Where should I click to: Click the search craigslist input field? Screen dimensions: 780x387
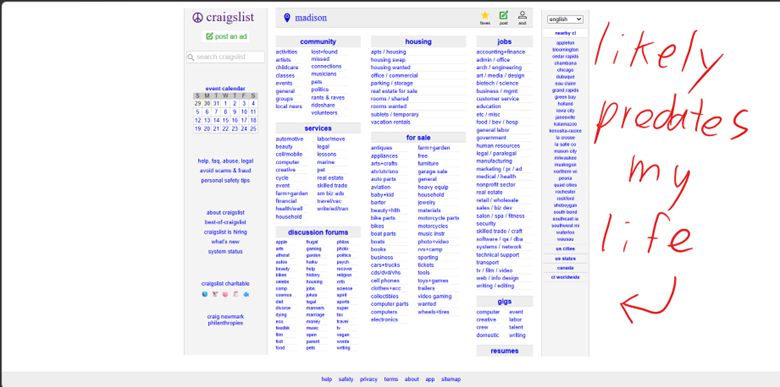pyautogui.click(x=226, y=57)
